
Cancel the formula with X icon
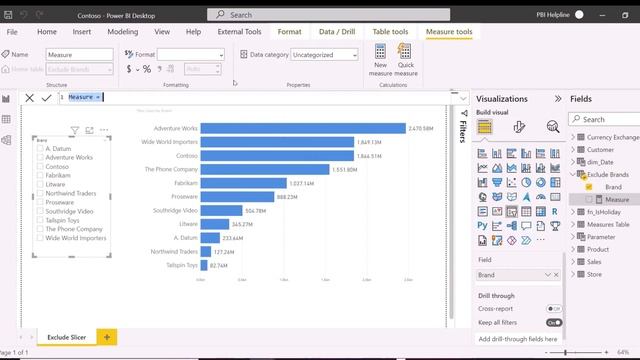pyautogui.click(x=29, y=98)
